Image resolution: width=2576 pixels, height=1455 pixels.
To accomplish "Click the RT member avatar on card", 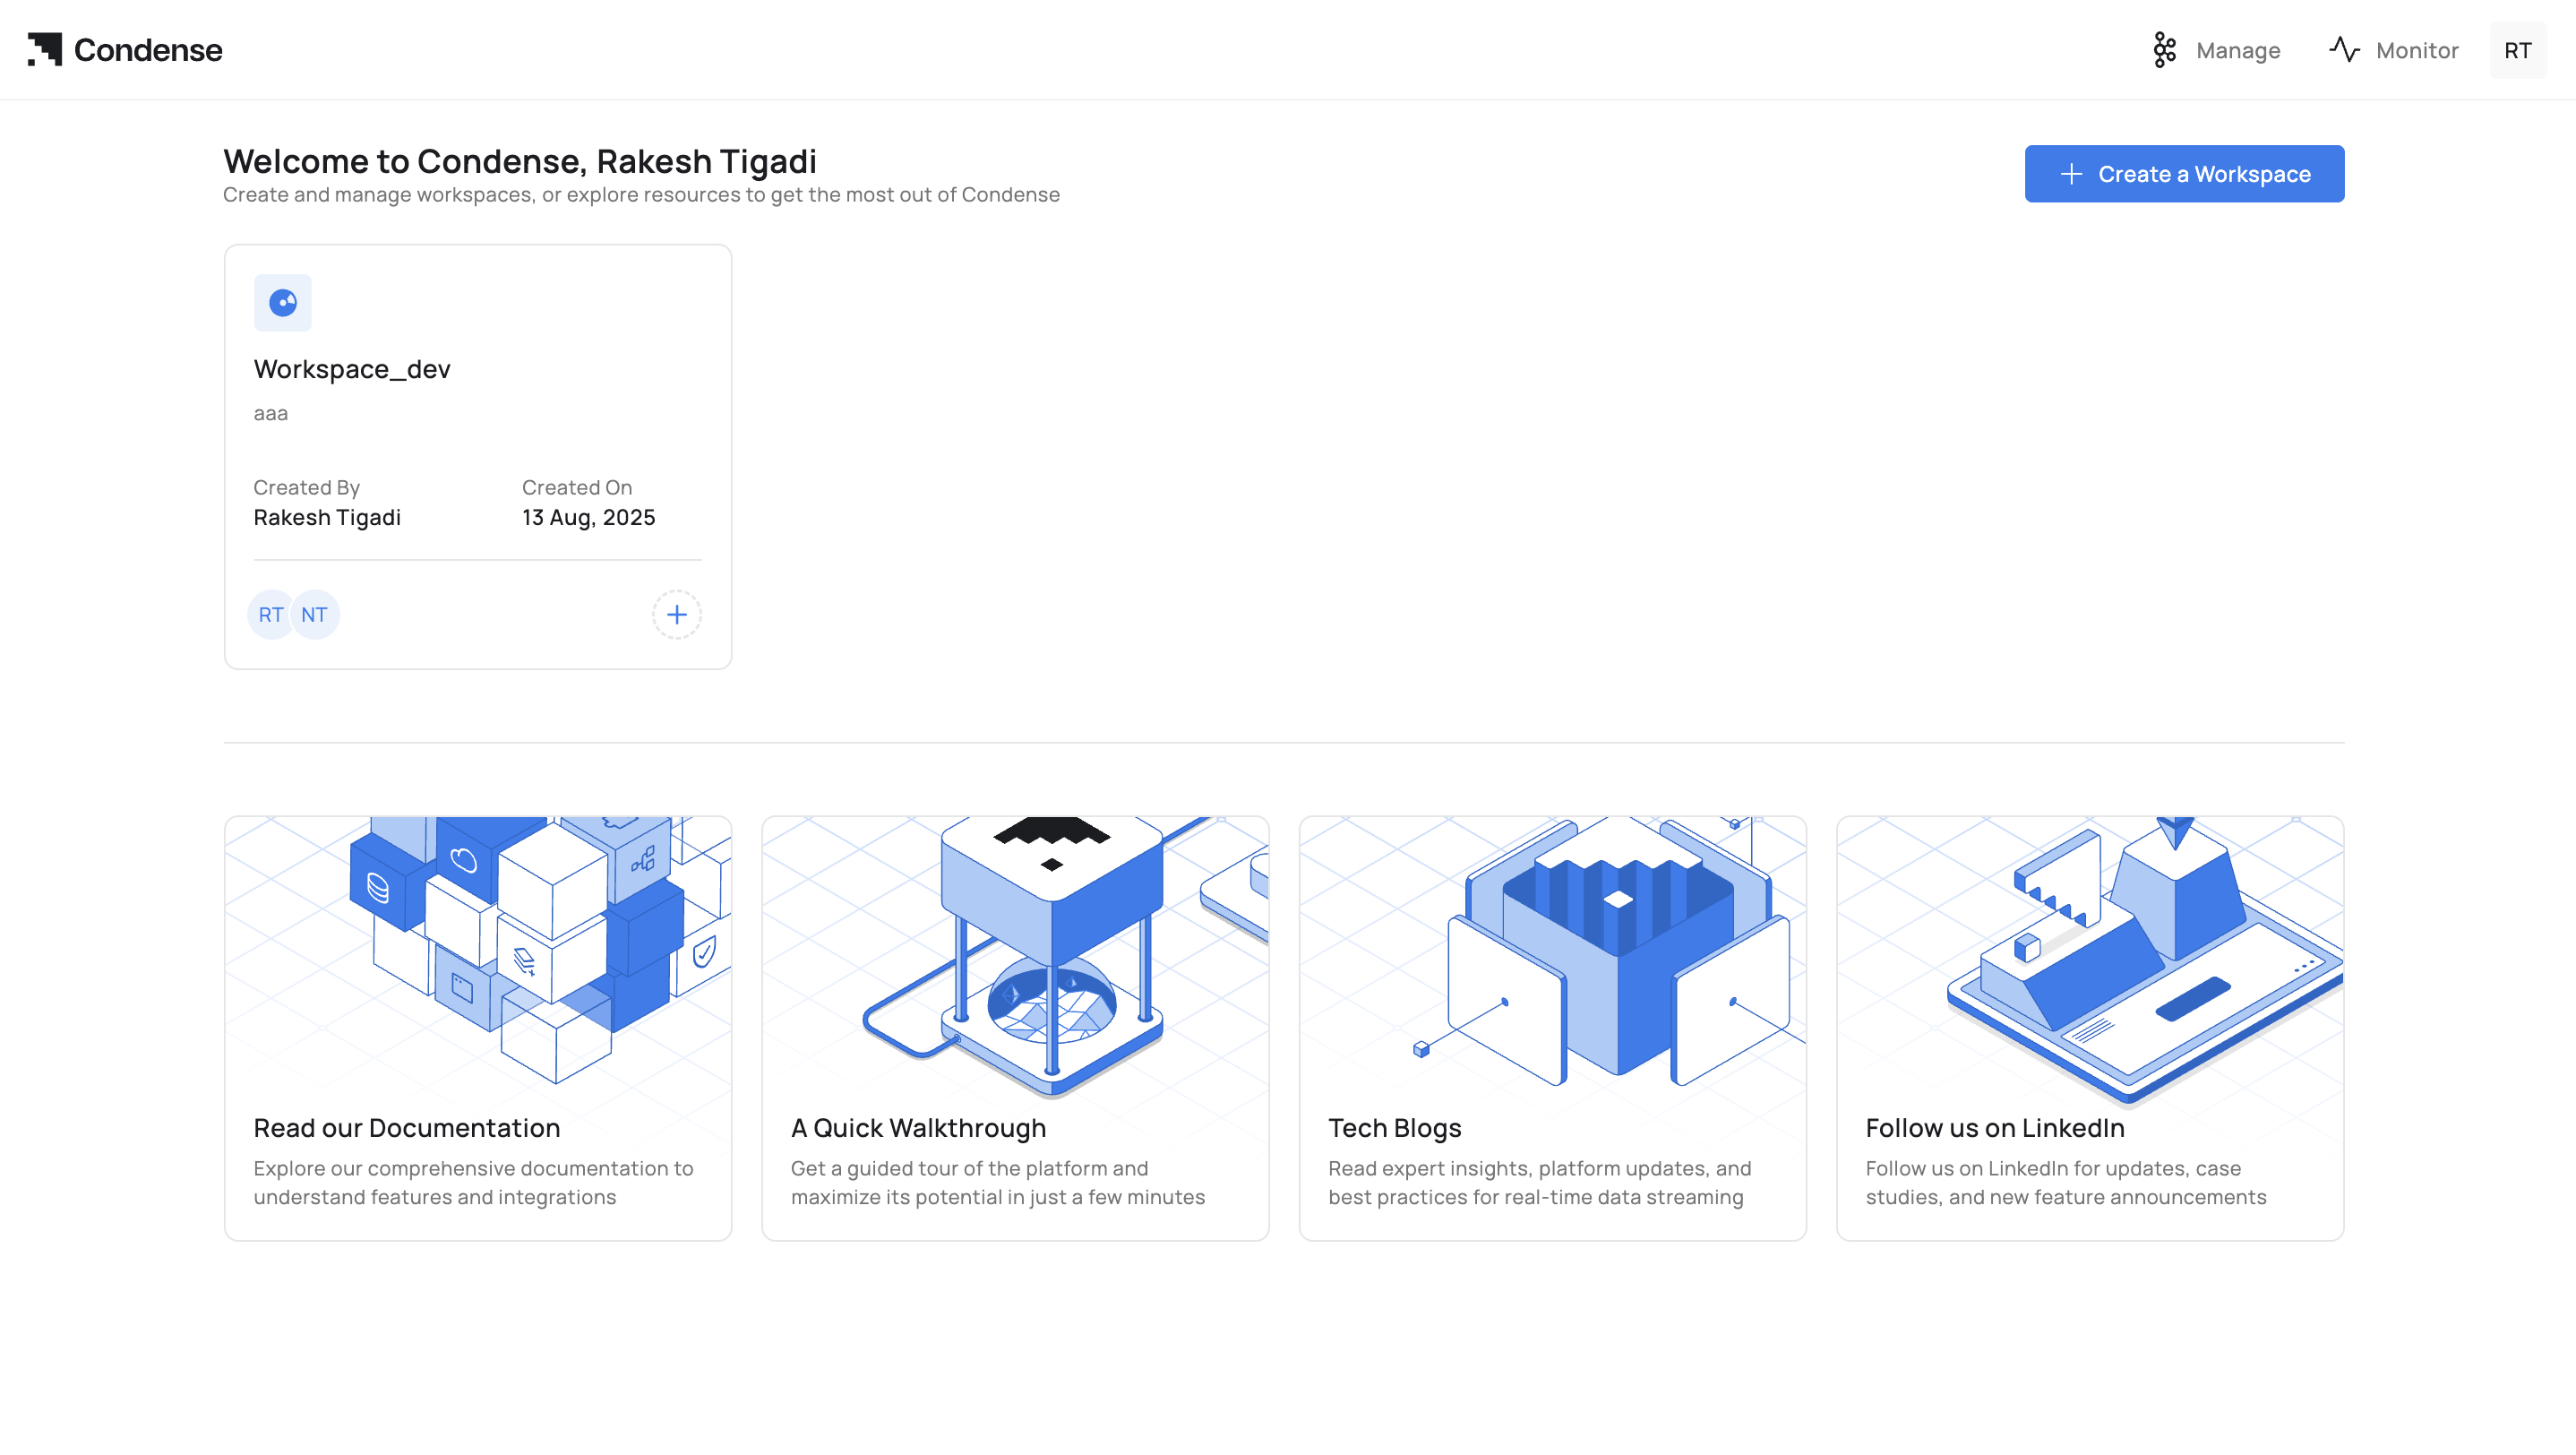I will pyautogui.click(x=270, y=615).
